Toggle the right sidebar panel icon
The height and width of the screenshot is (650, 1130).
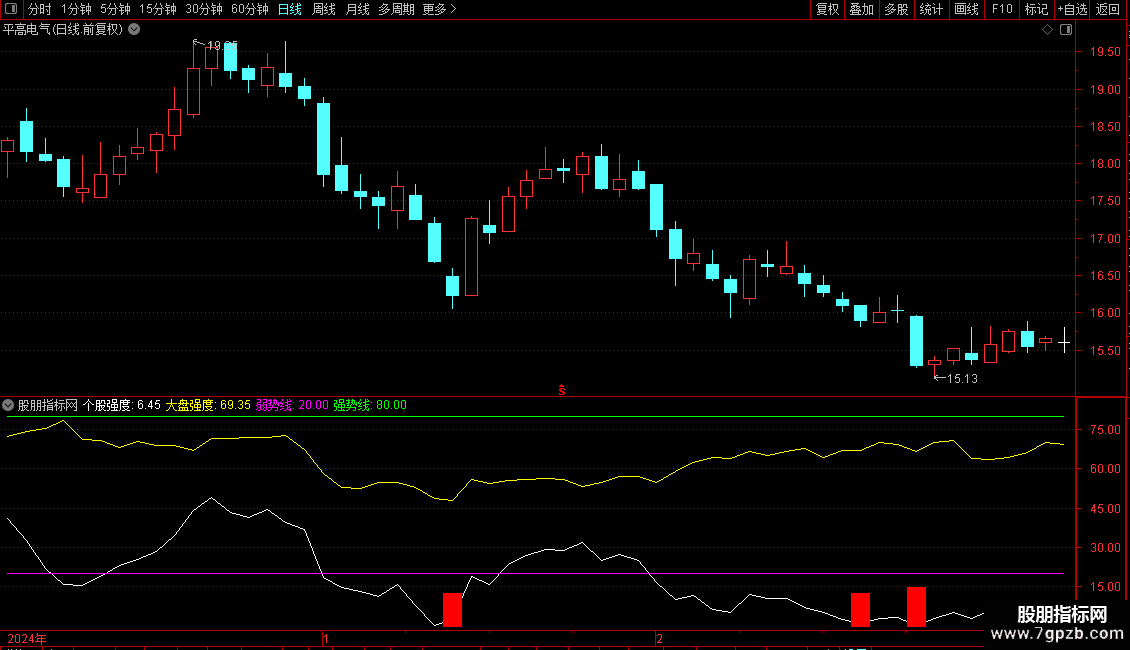point(1063,29)
